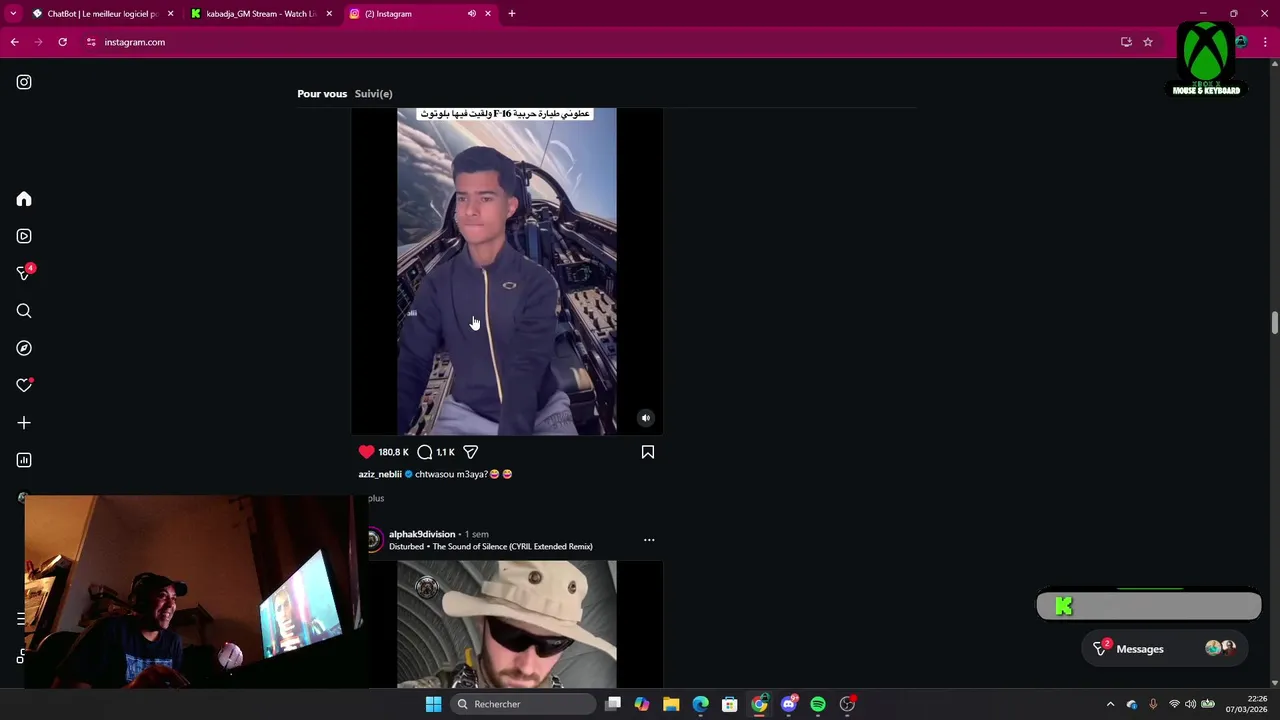Open the Sound of Silence audio link

[491, 547]
